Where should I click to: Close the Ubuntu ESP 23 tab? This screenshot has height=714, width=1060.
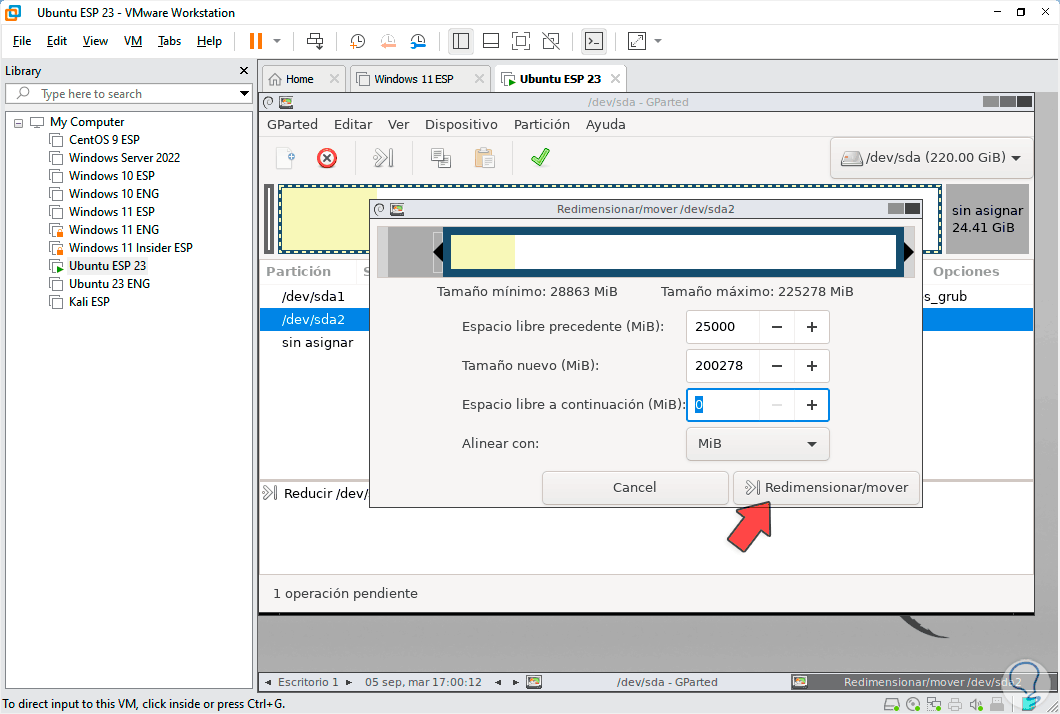(615, 79)
